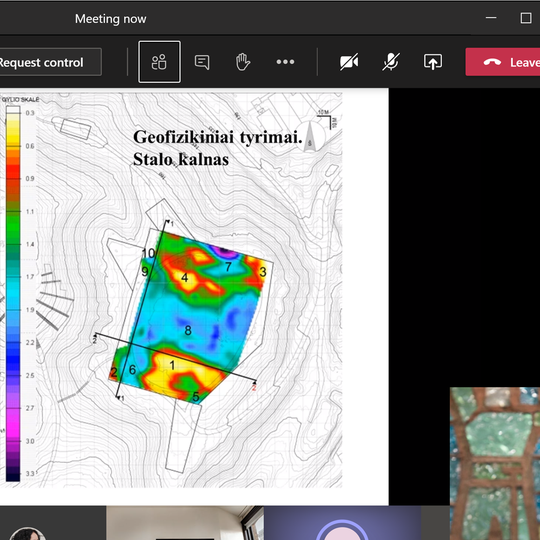Open the participants panel icon
This screenshot has height=540, width=540.
(159, 62)
